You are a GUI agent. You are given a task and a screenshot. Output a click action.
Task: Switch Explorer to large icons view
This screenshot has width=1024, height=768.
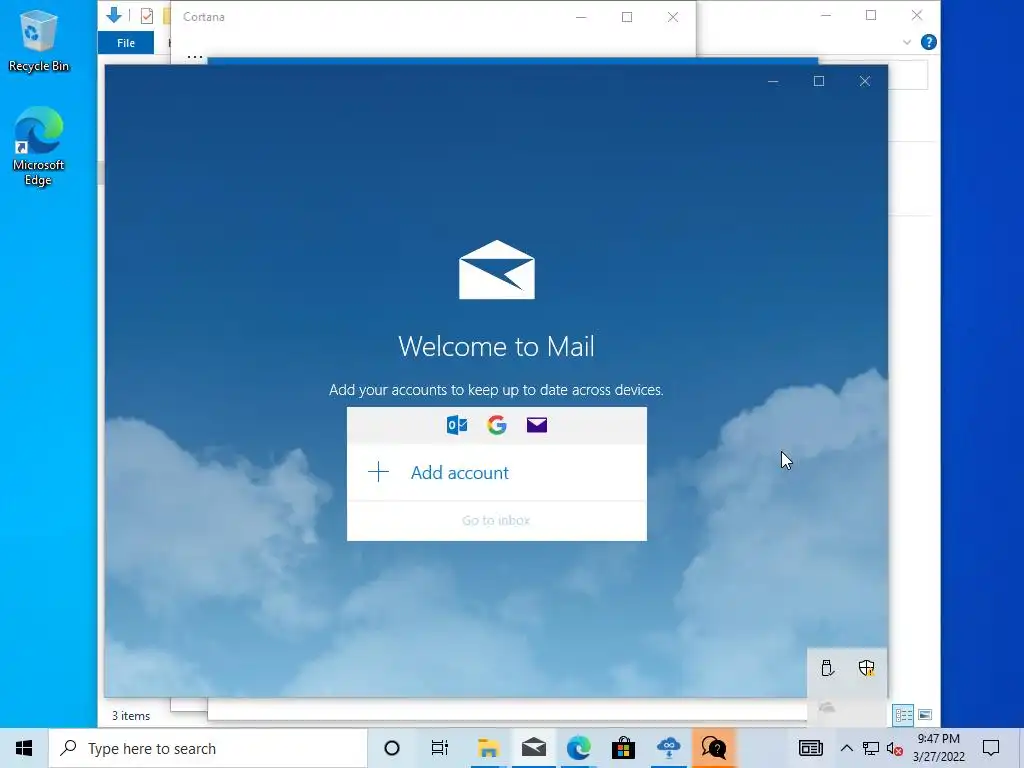click(x=925, y=715)
